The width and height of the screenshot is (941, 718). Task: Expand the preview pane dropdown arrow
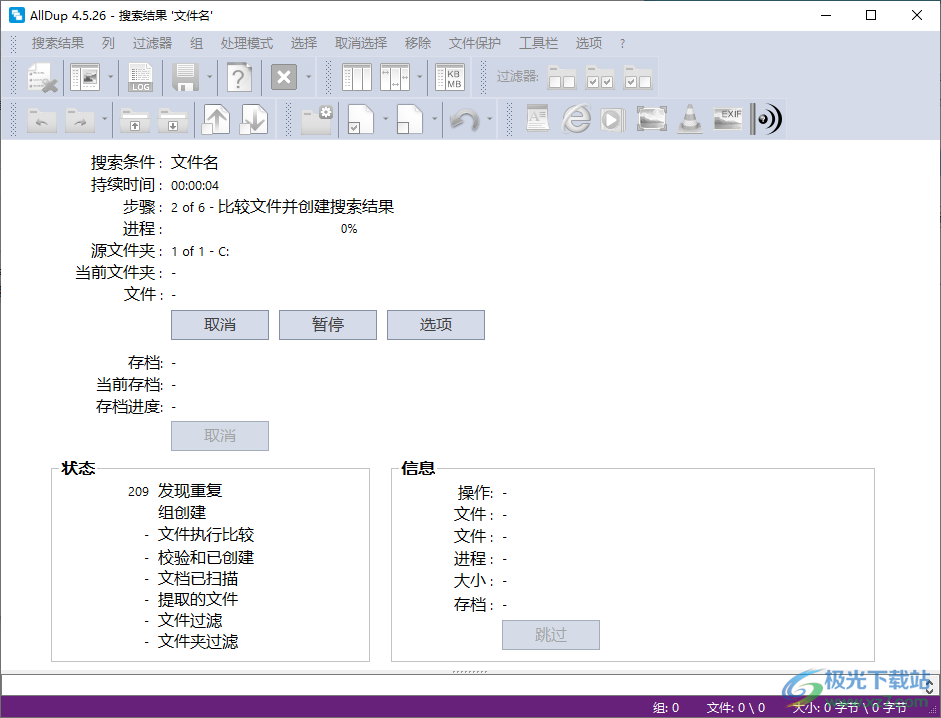110,77
